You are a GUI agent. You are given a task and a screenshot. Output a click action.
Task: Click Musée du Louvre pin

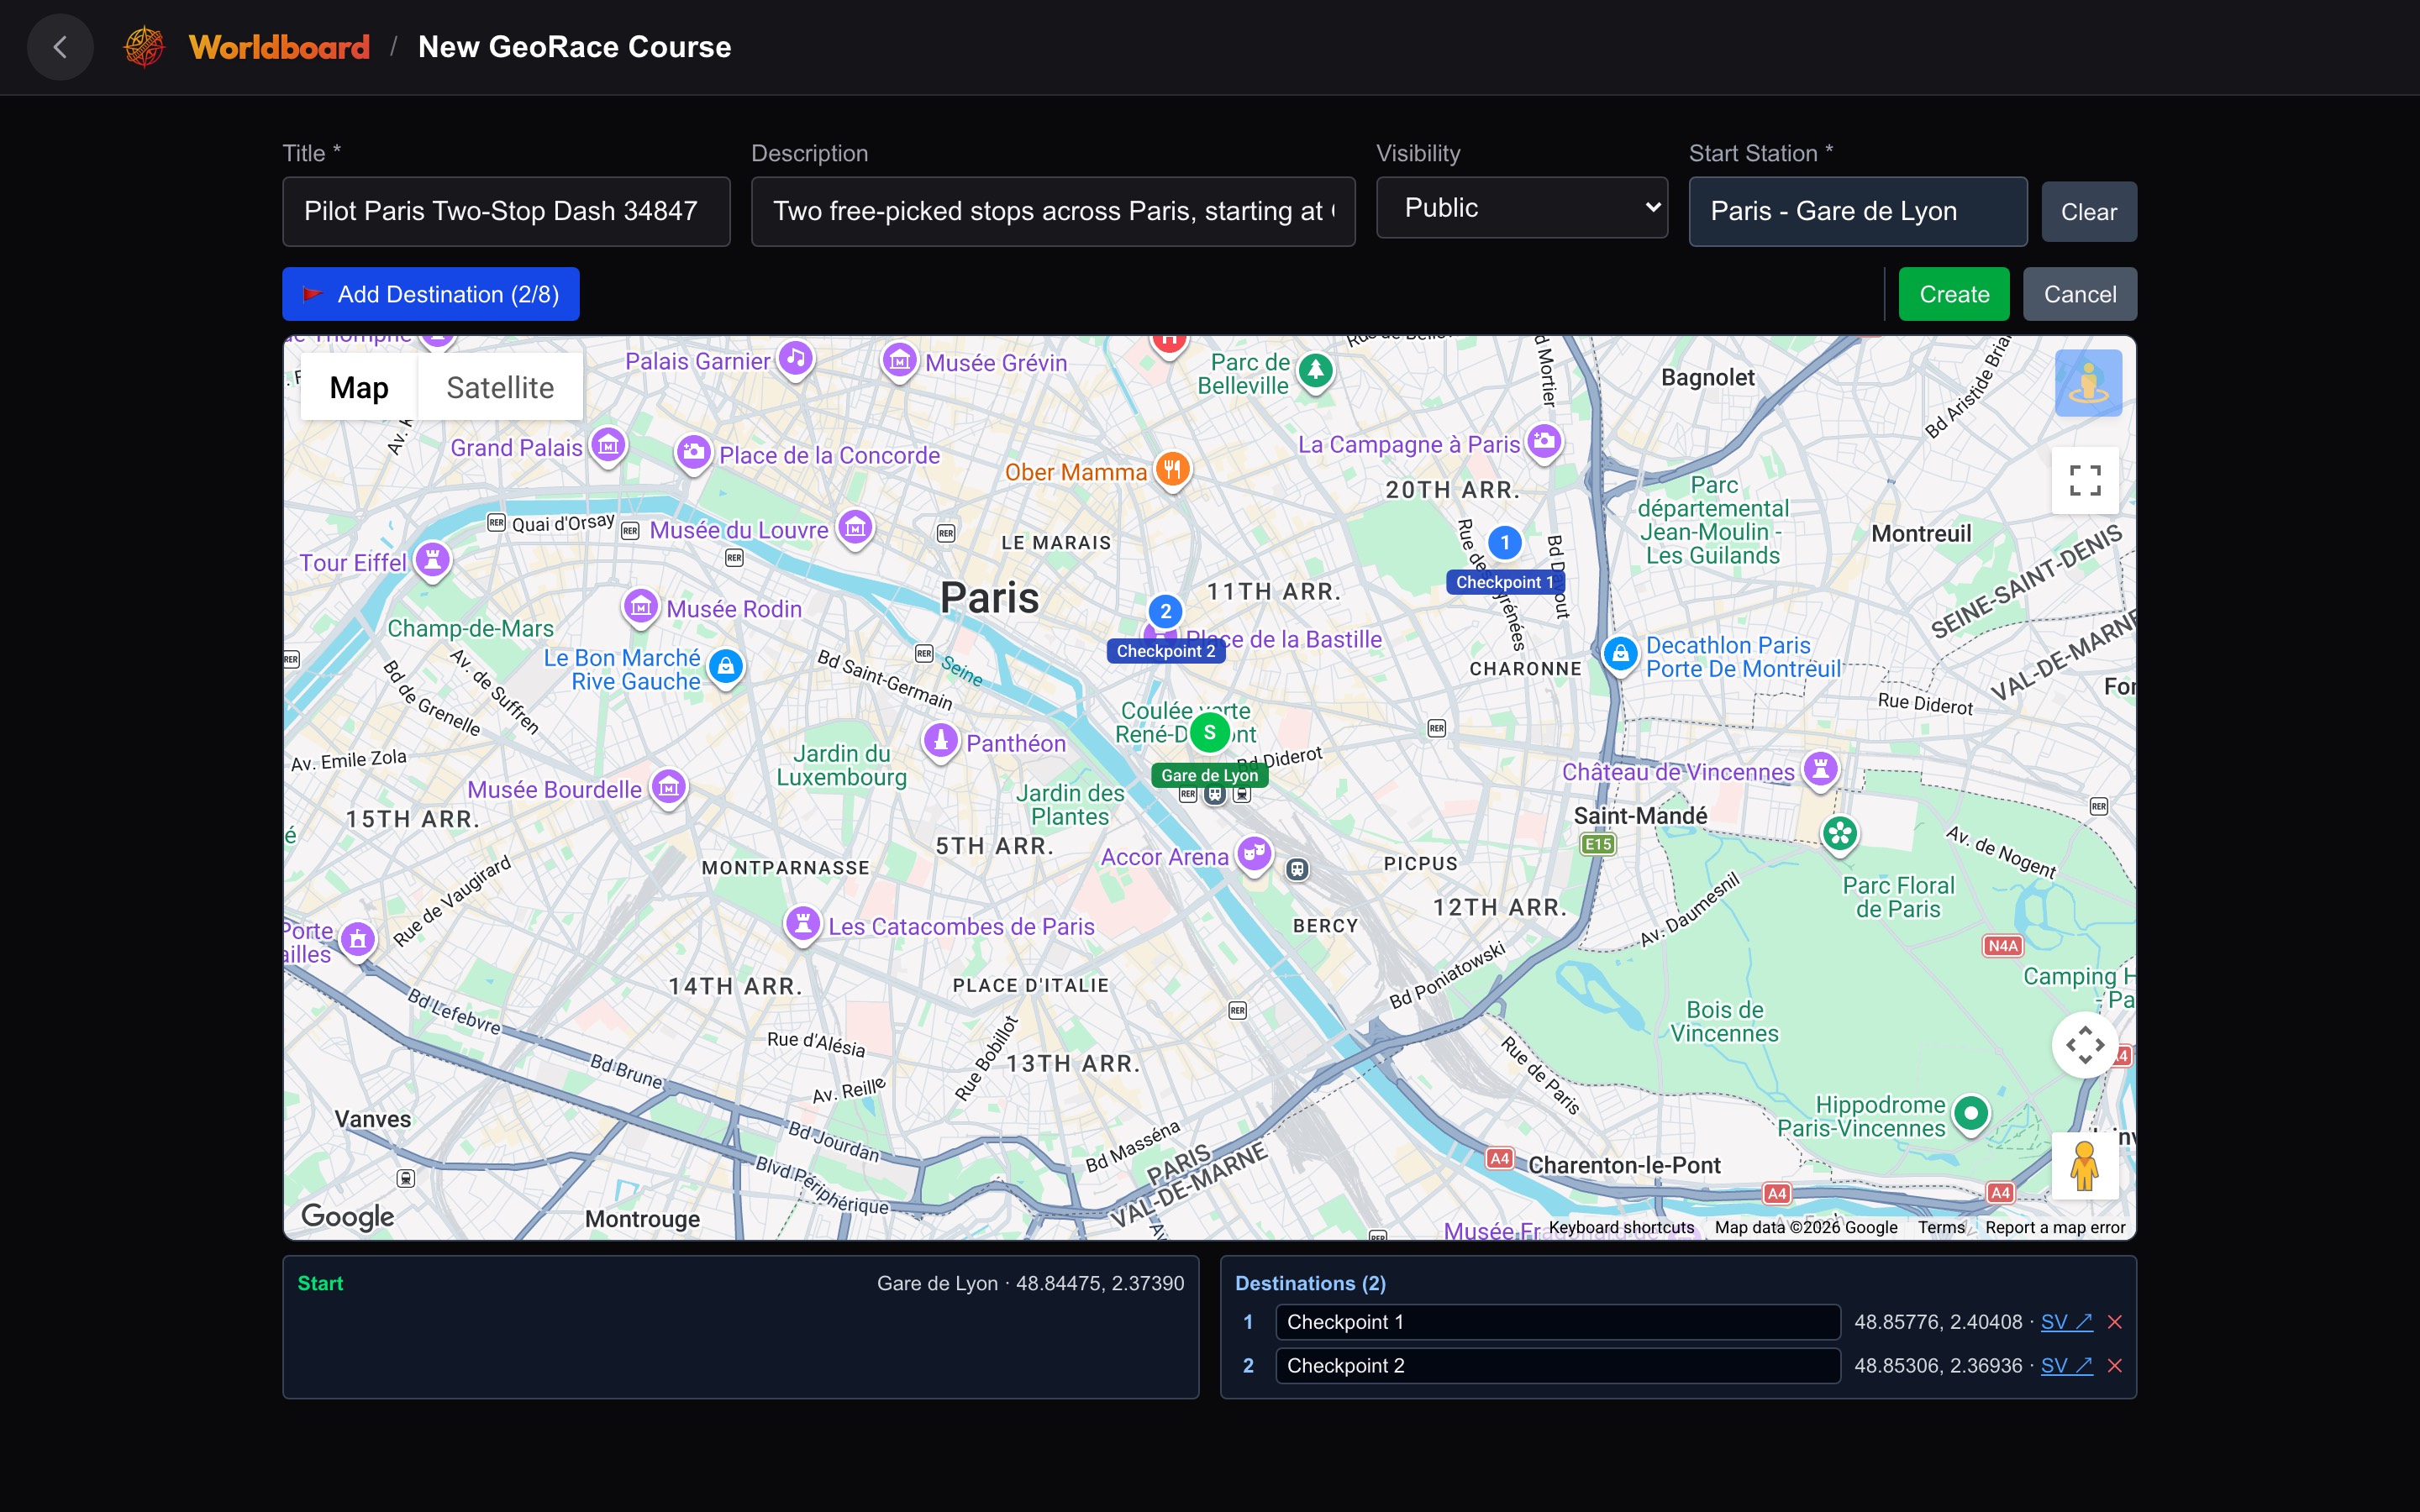(855, 528)
